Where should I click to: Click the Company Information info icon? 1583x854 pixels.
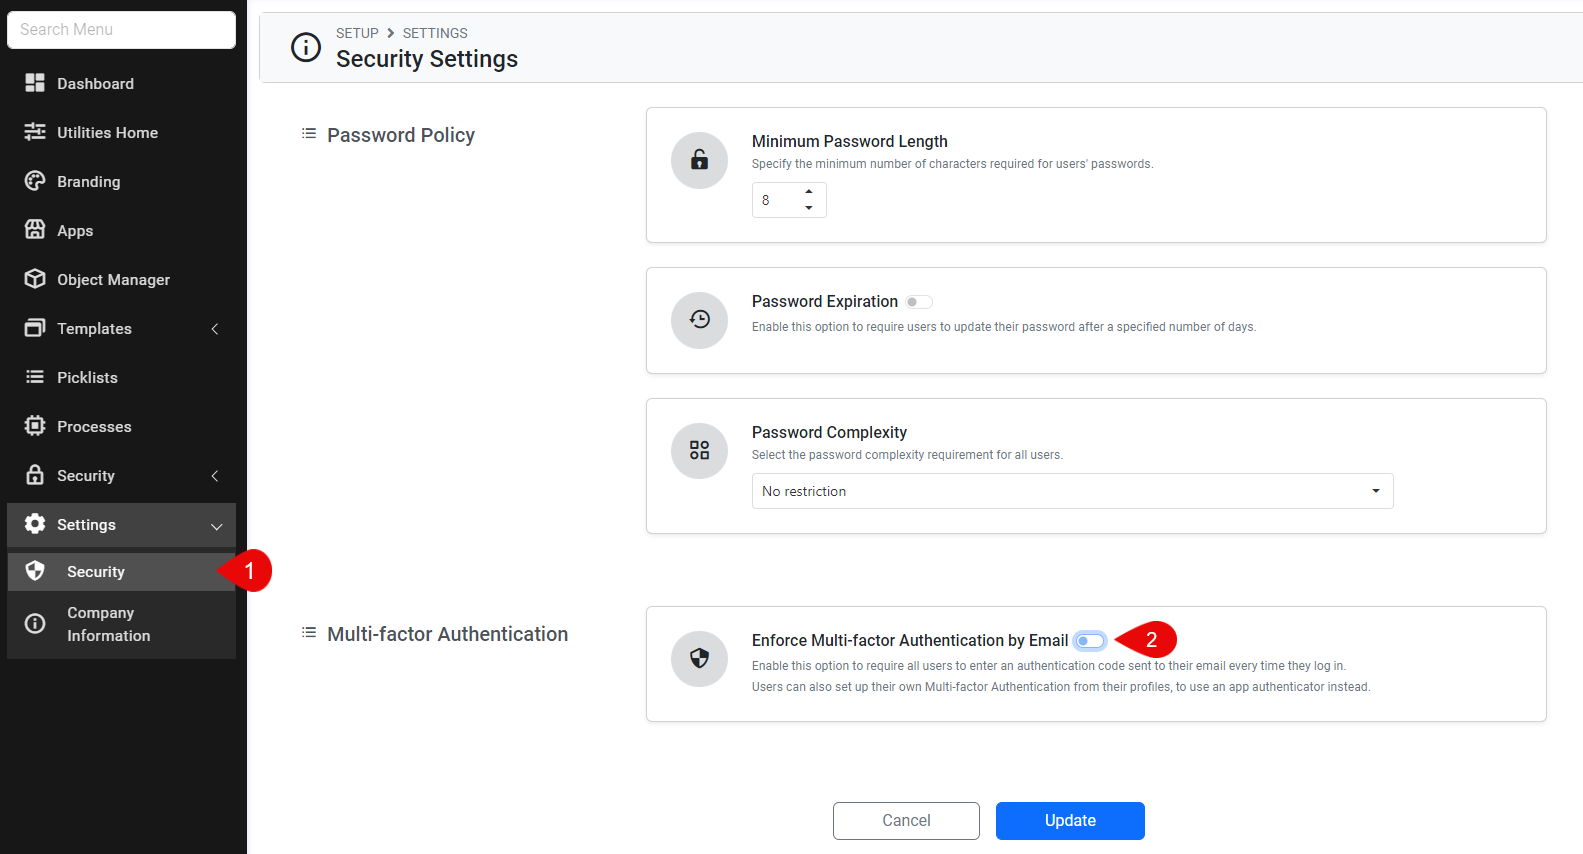pos(35,624)
